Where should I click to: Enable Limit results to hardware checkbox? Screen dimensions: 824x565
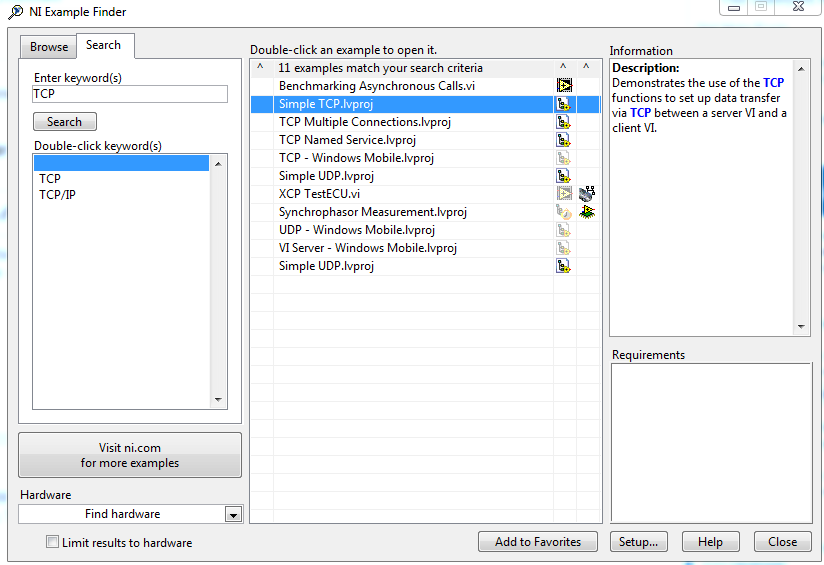[x=52, y=542]
